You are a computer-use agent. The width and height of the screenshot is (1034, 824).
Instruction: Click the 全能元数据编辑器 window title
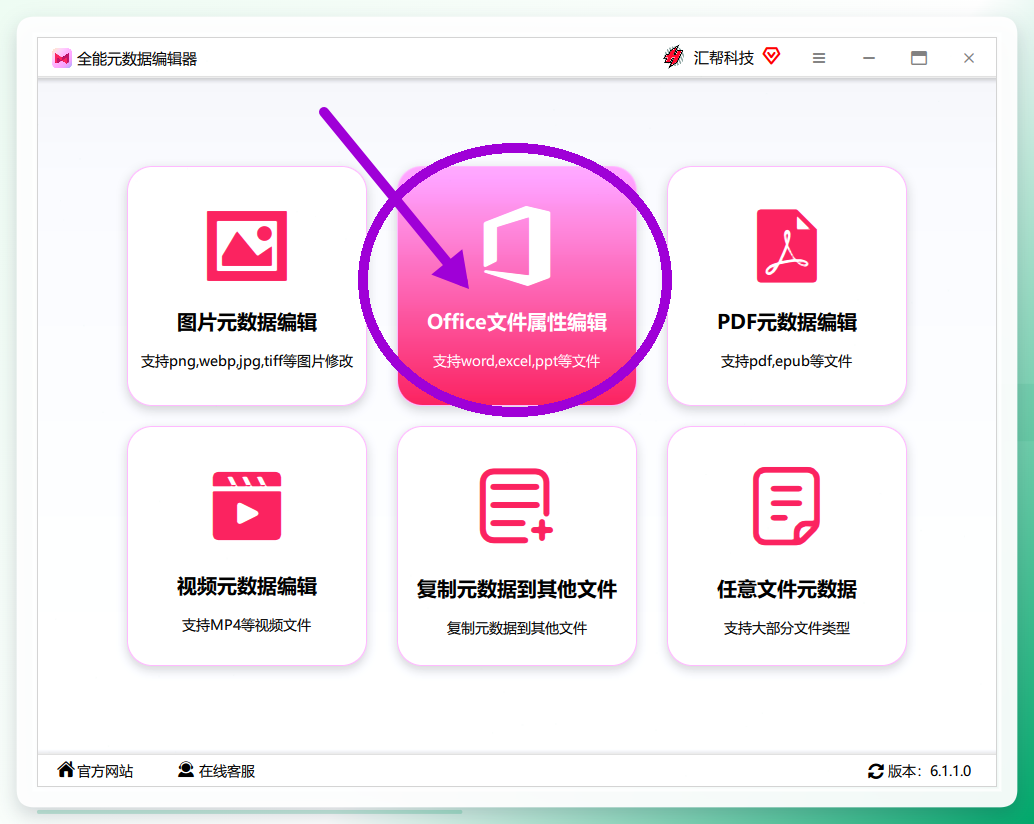[x=137, y=59]
